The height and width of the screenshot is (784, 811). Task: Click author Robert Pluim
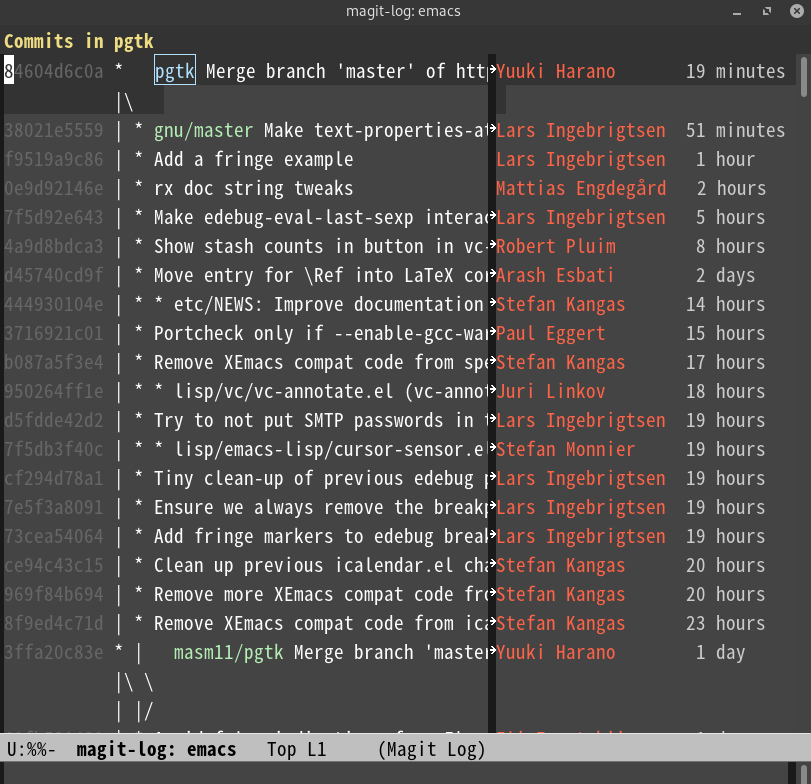pyautogui.click(x=557, y=246)
